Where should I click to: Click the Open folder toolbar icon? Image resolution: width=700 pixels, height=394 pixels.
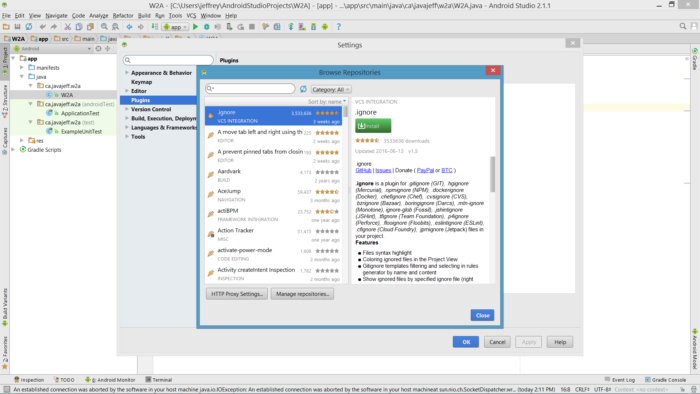[6, 27]
